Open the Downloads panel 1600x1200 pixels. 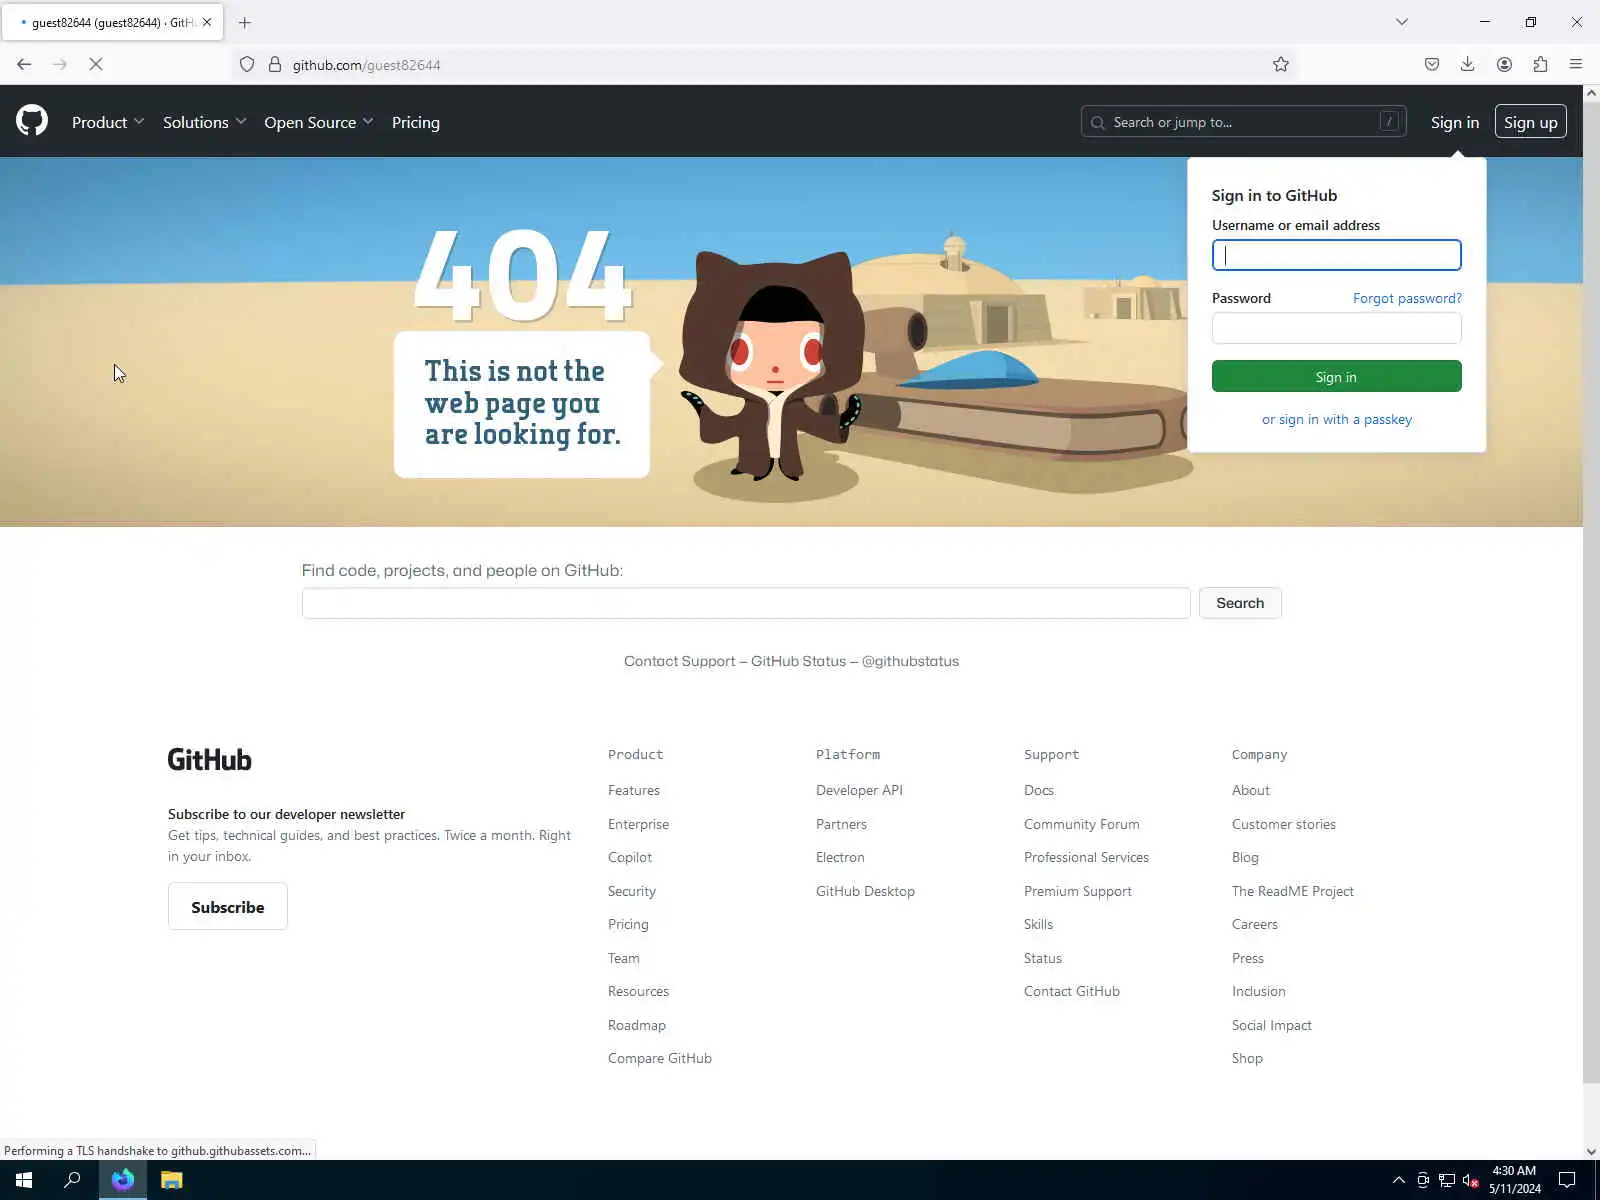point(1467,64)
